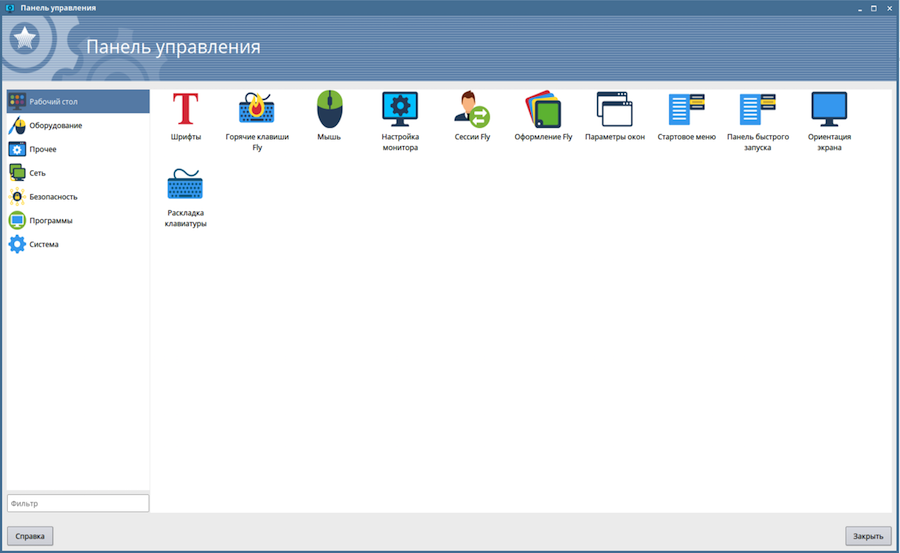Go to the Сеть network category
The image size is (900, 553).
[x=37, y=173]
